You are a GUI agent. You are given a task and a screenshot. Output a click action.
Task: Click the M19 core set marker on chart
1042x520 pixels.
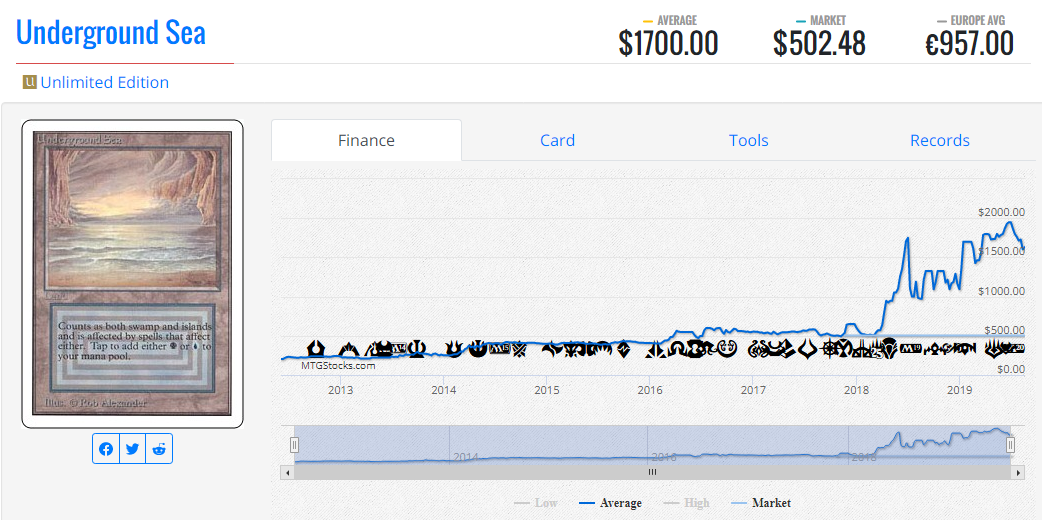coord(910,348)
